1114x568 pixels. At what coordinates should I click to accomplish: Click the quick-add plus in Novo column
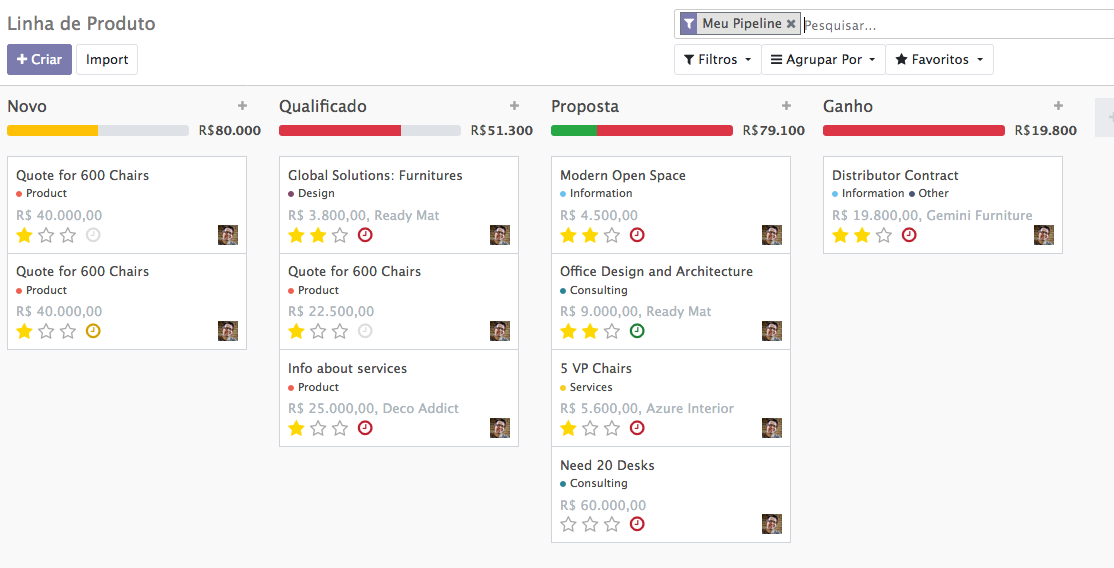coord(242,106)
